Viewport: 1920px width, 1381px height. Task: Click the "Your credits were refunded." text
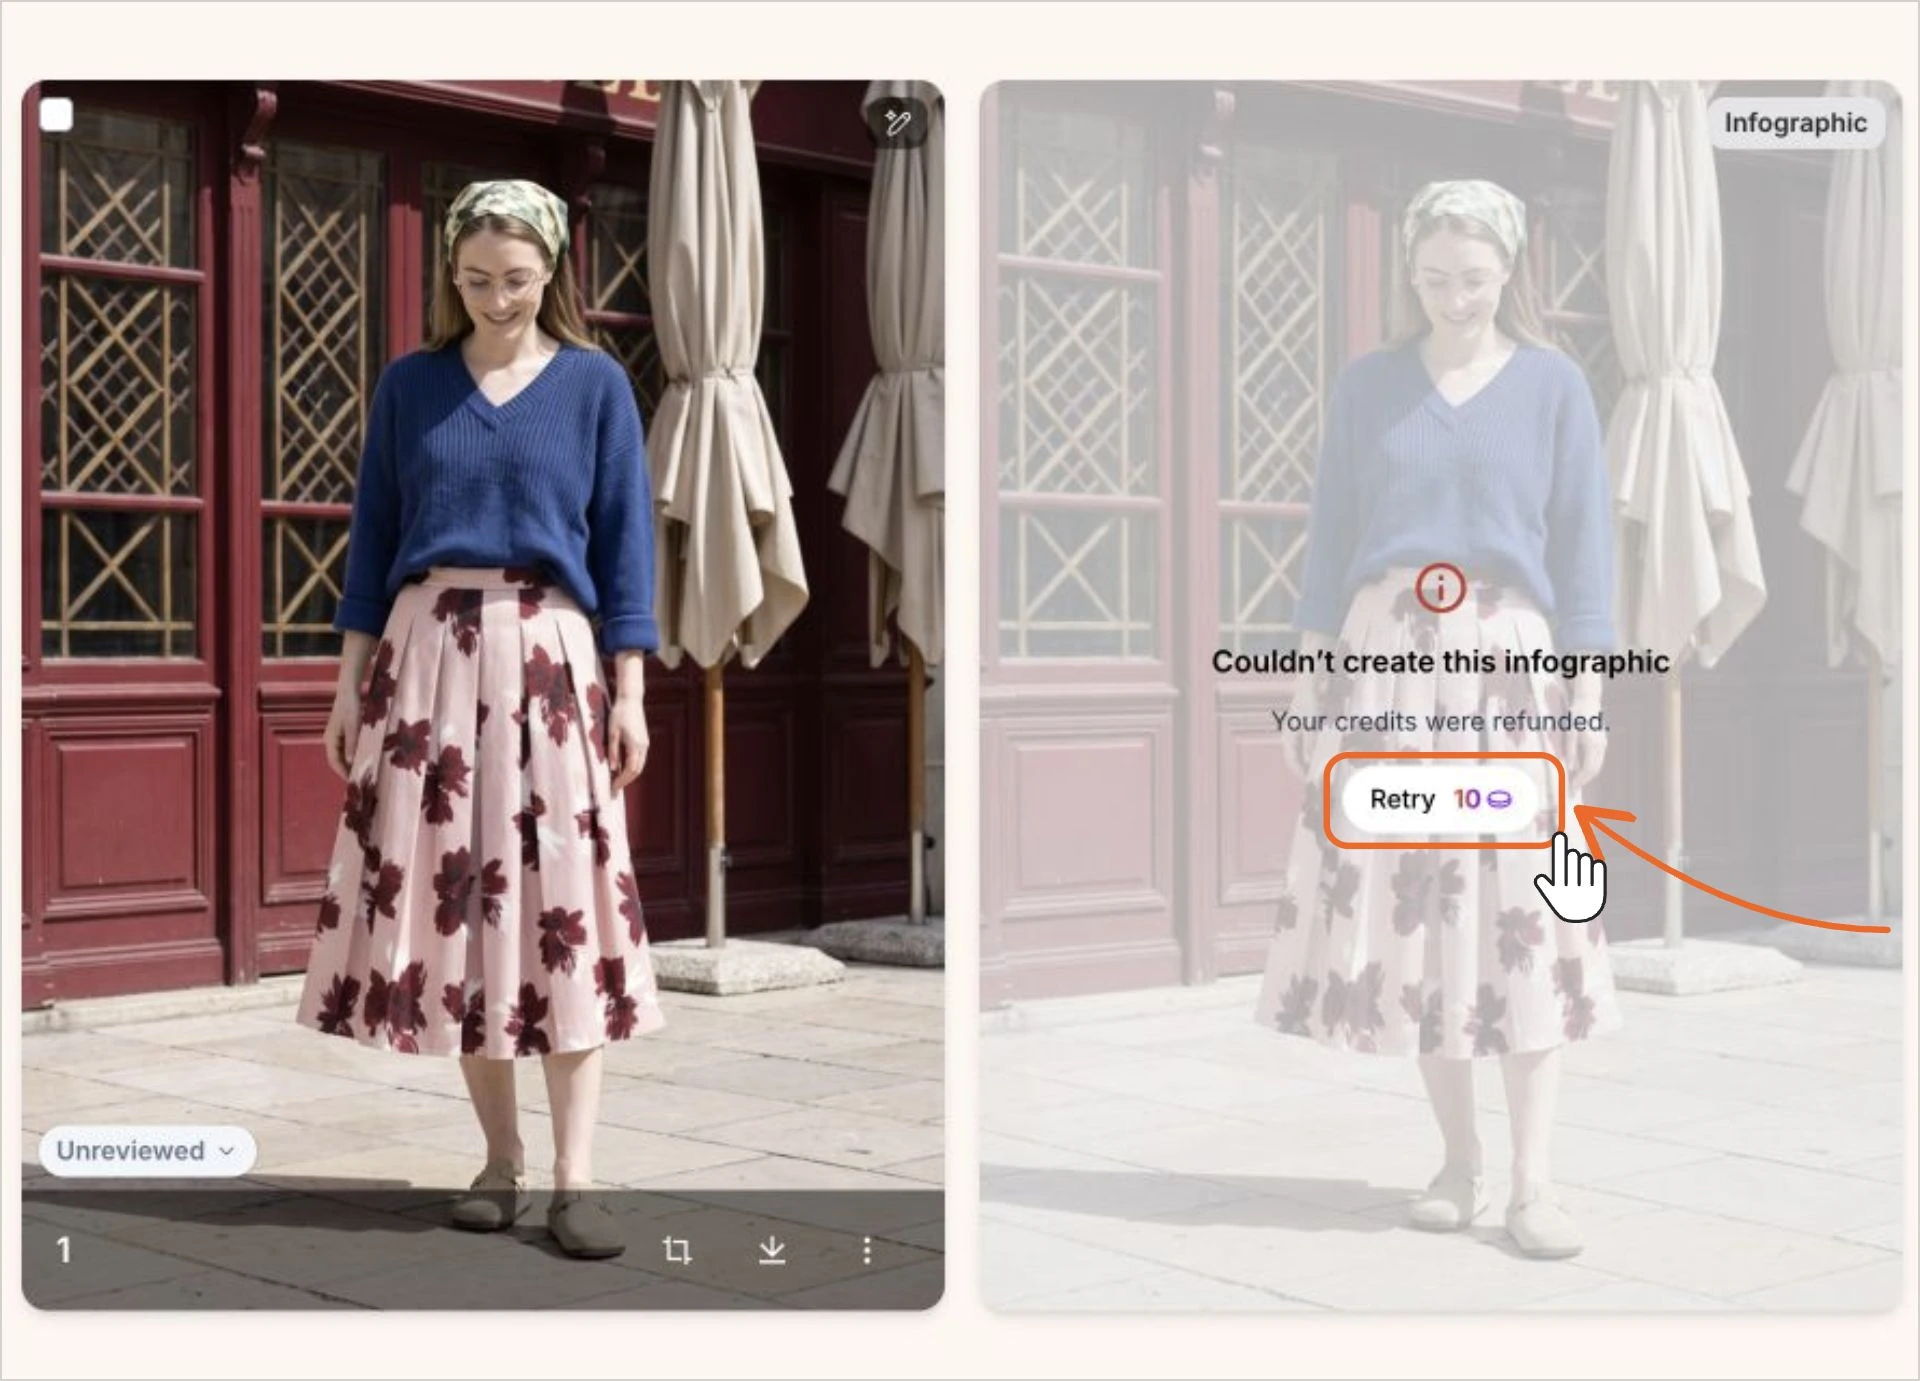[x=1440, y=721]
